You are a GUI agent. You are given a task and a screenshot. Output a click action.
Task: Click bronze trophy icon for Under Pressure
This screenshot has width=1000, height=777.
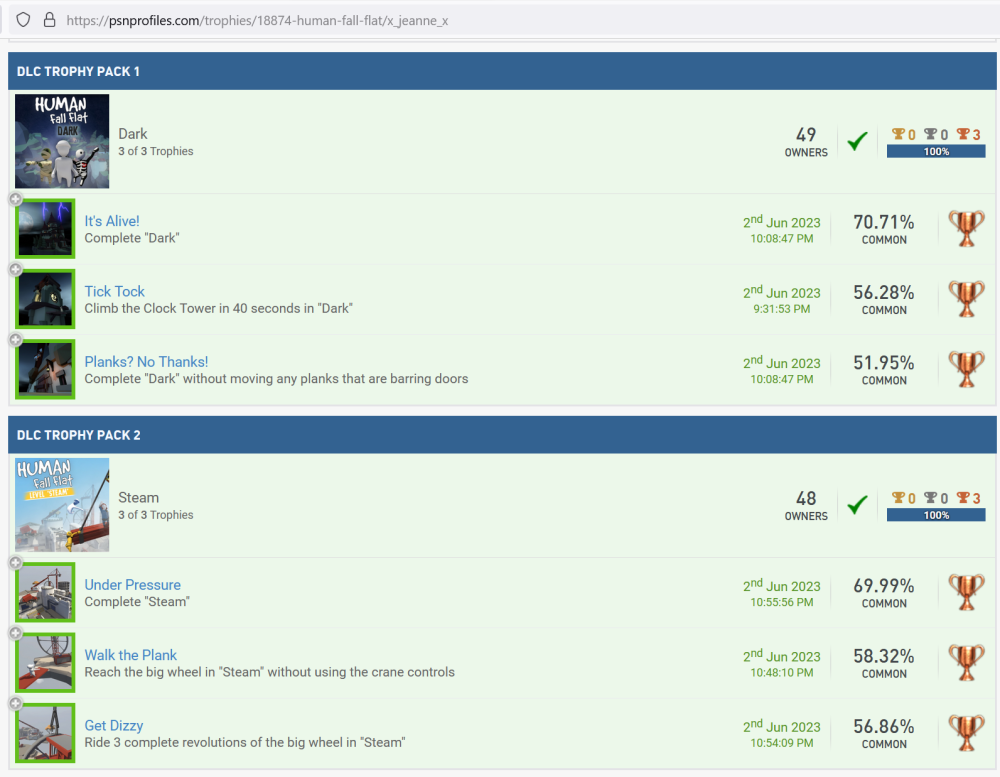pos(966,593)
